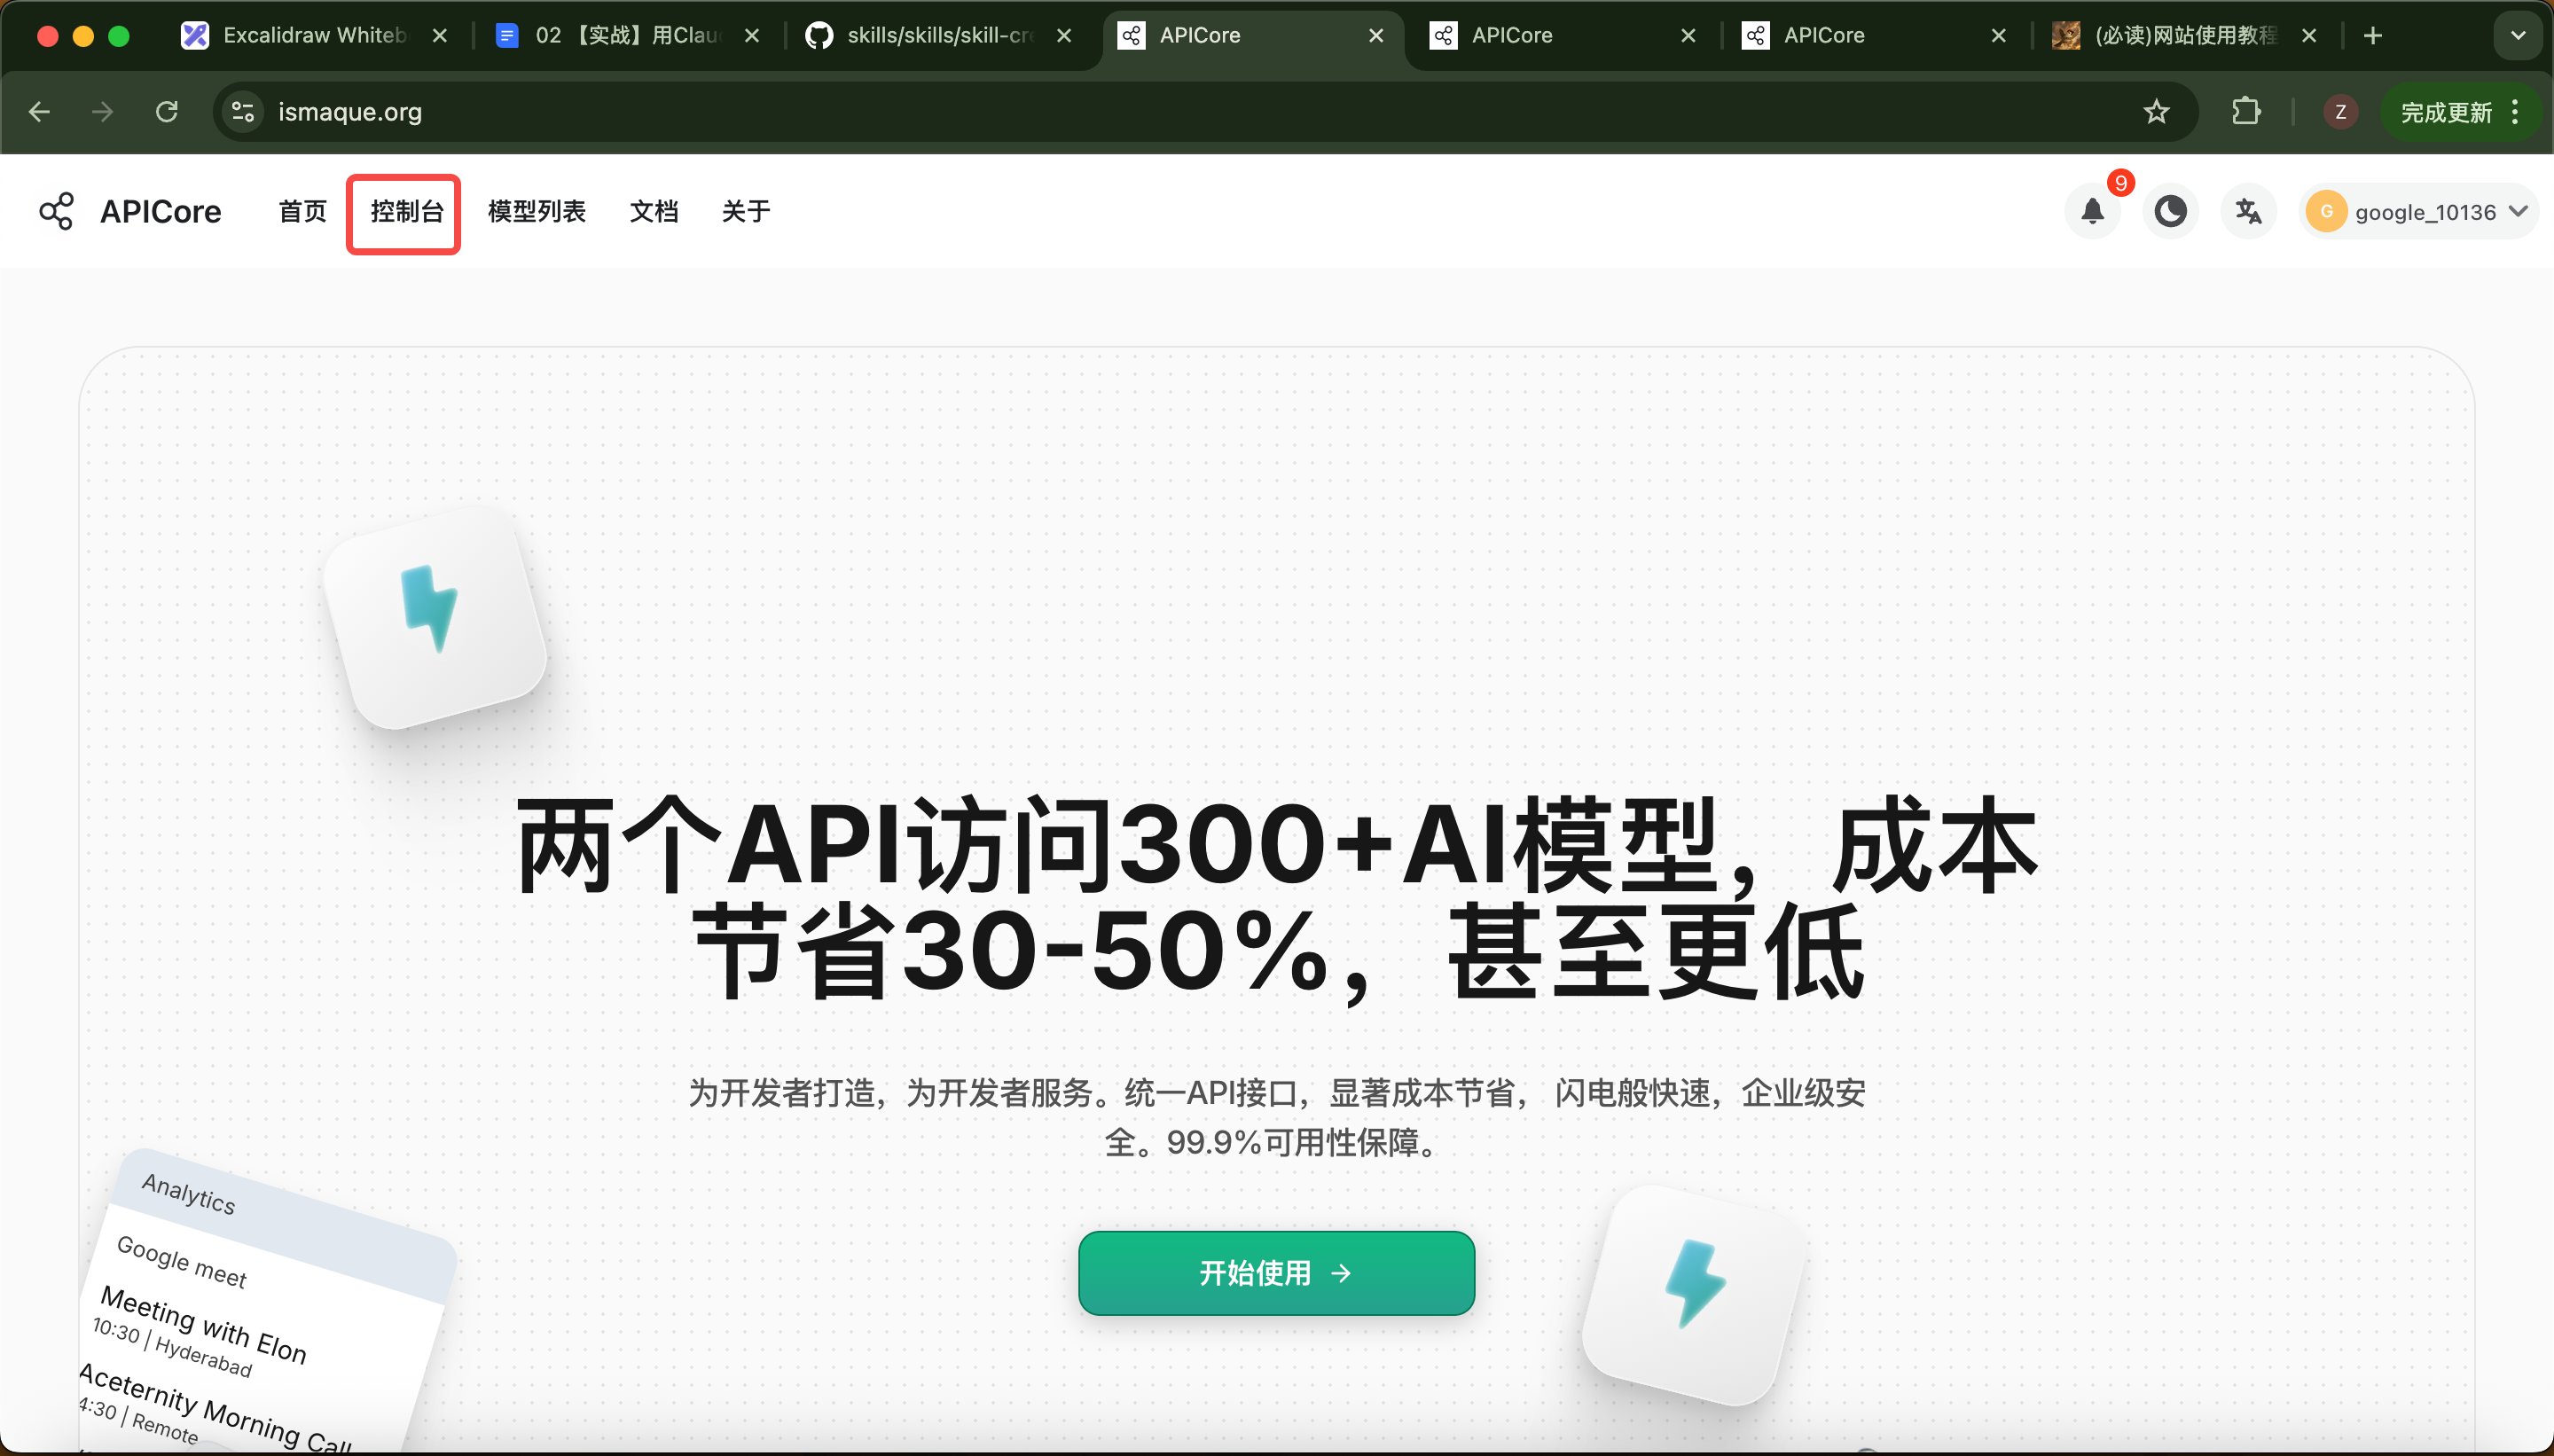Close the GitHub skills tab
This screenshot has height=1456, width=2554.
pyautogui.click(x=1063, y=35)
